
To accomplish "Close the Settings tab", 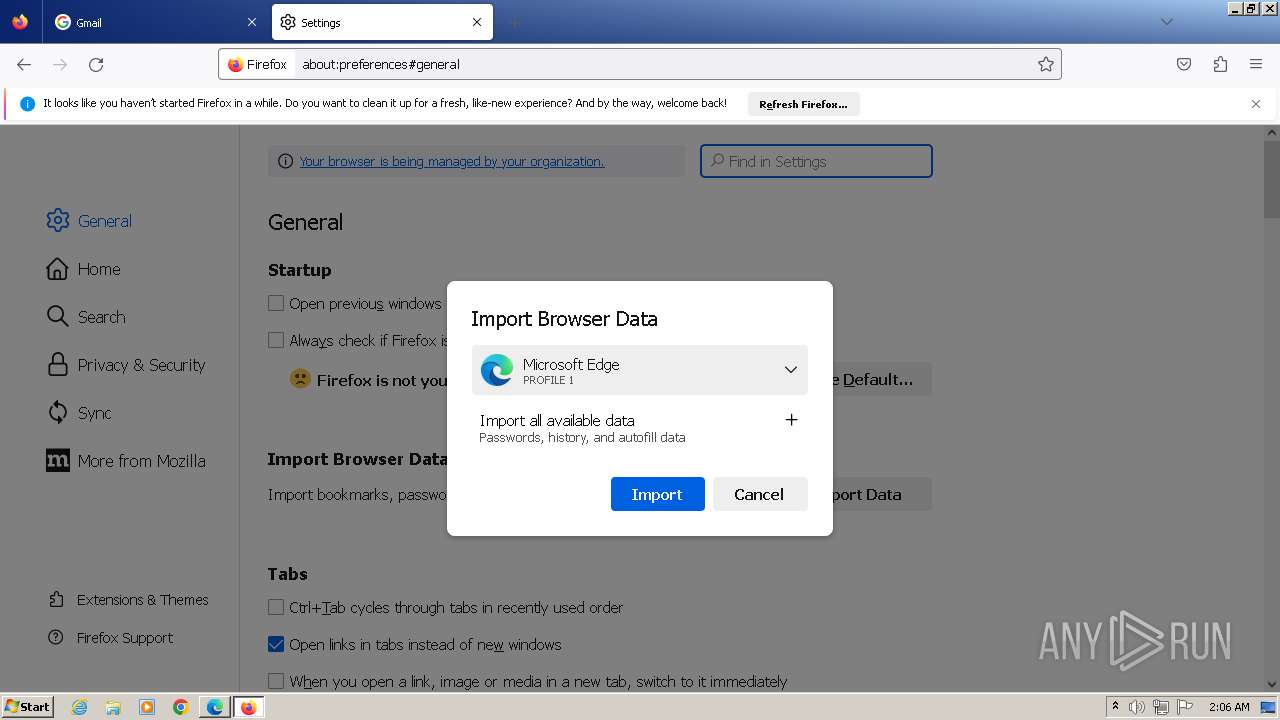I will [477, 22].
